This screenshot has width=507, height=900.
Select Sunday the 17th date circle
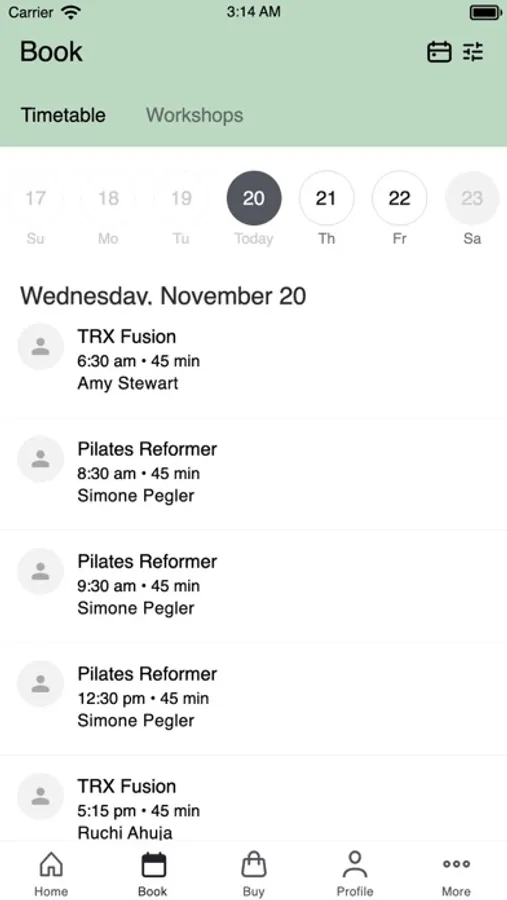(35, 198)
